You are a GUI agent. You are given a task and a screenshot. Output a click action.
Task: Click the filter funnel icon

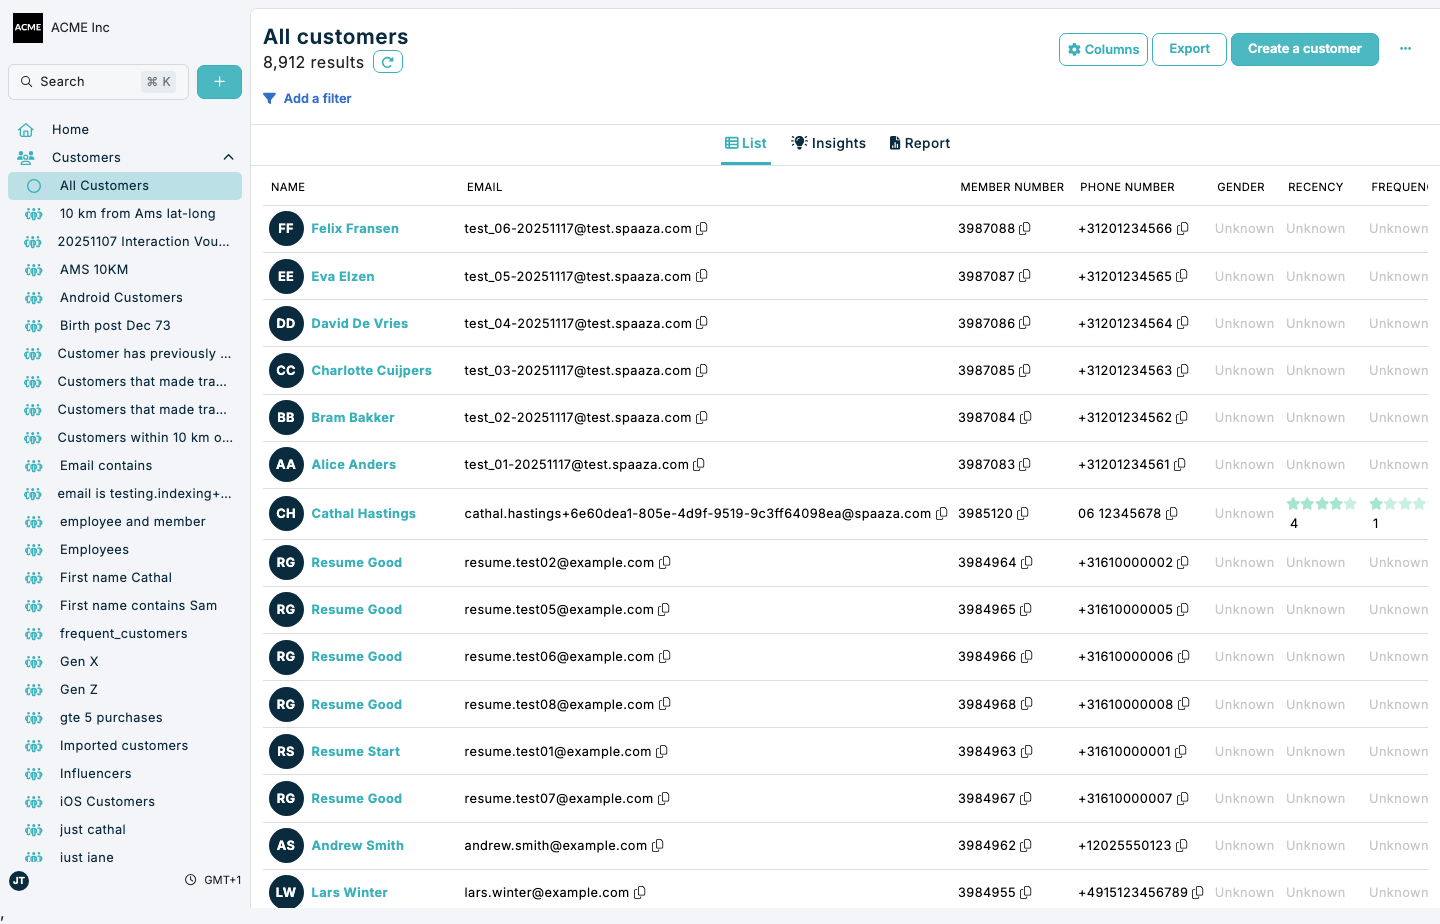268,98
